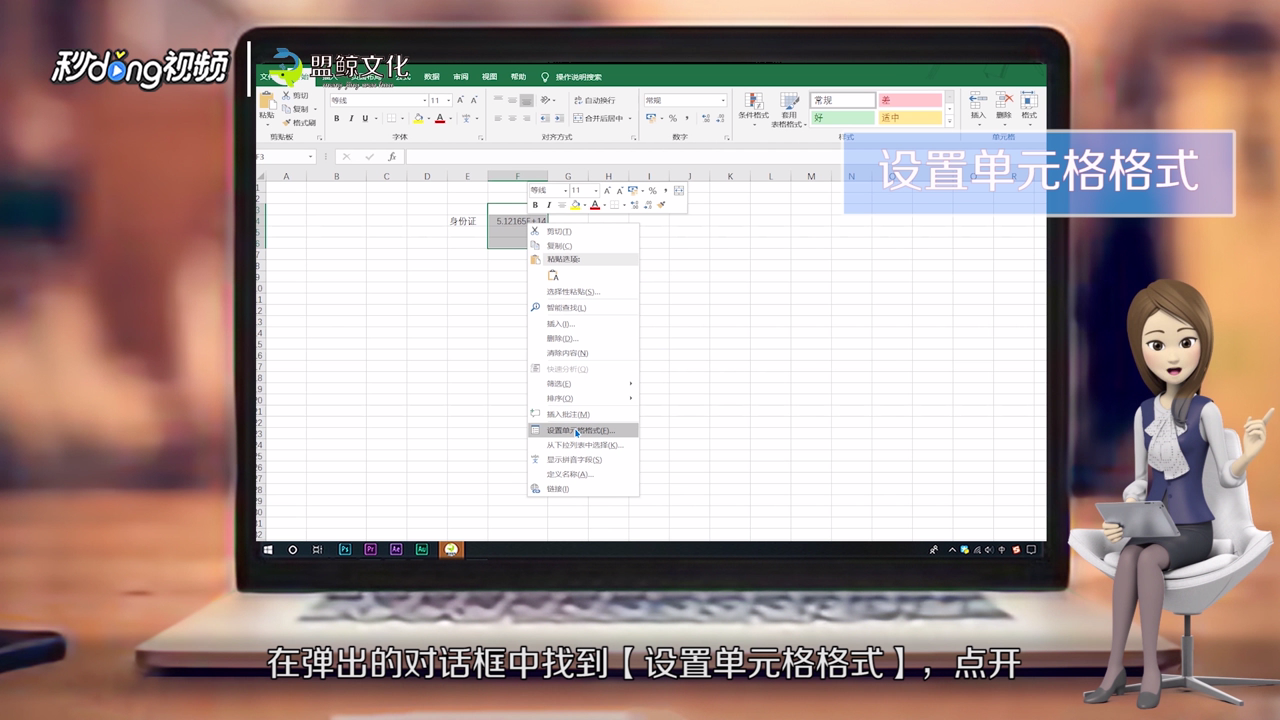Select the Bad (差) cell style

910,100
